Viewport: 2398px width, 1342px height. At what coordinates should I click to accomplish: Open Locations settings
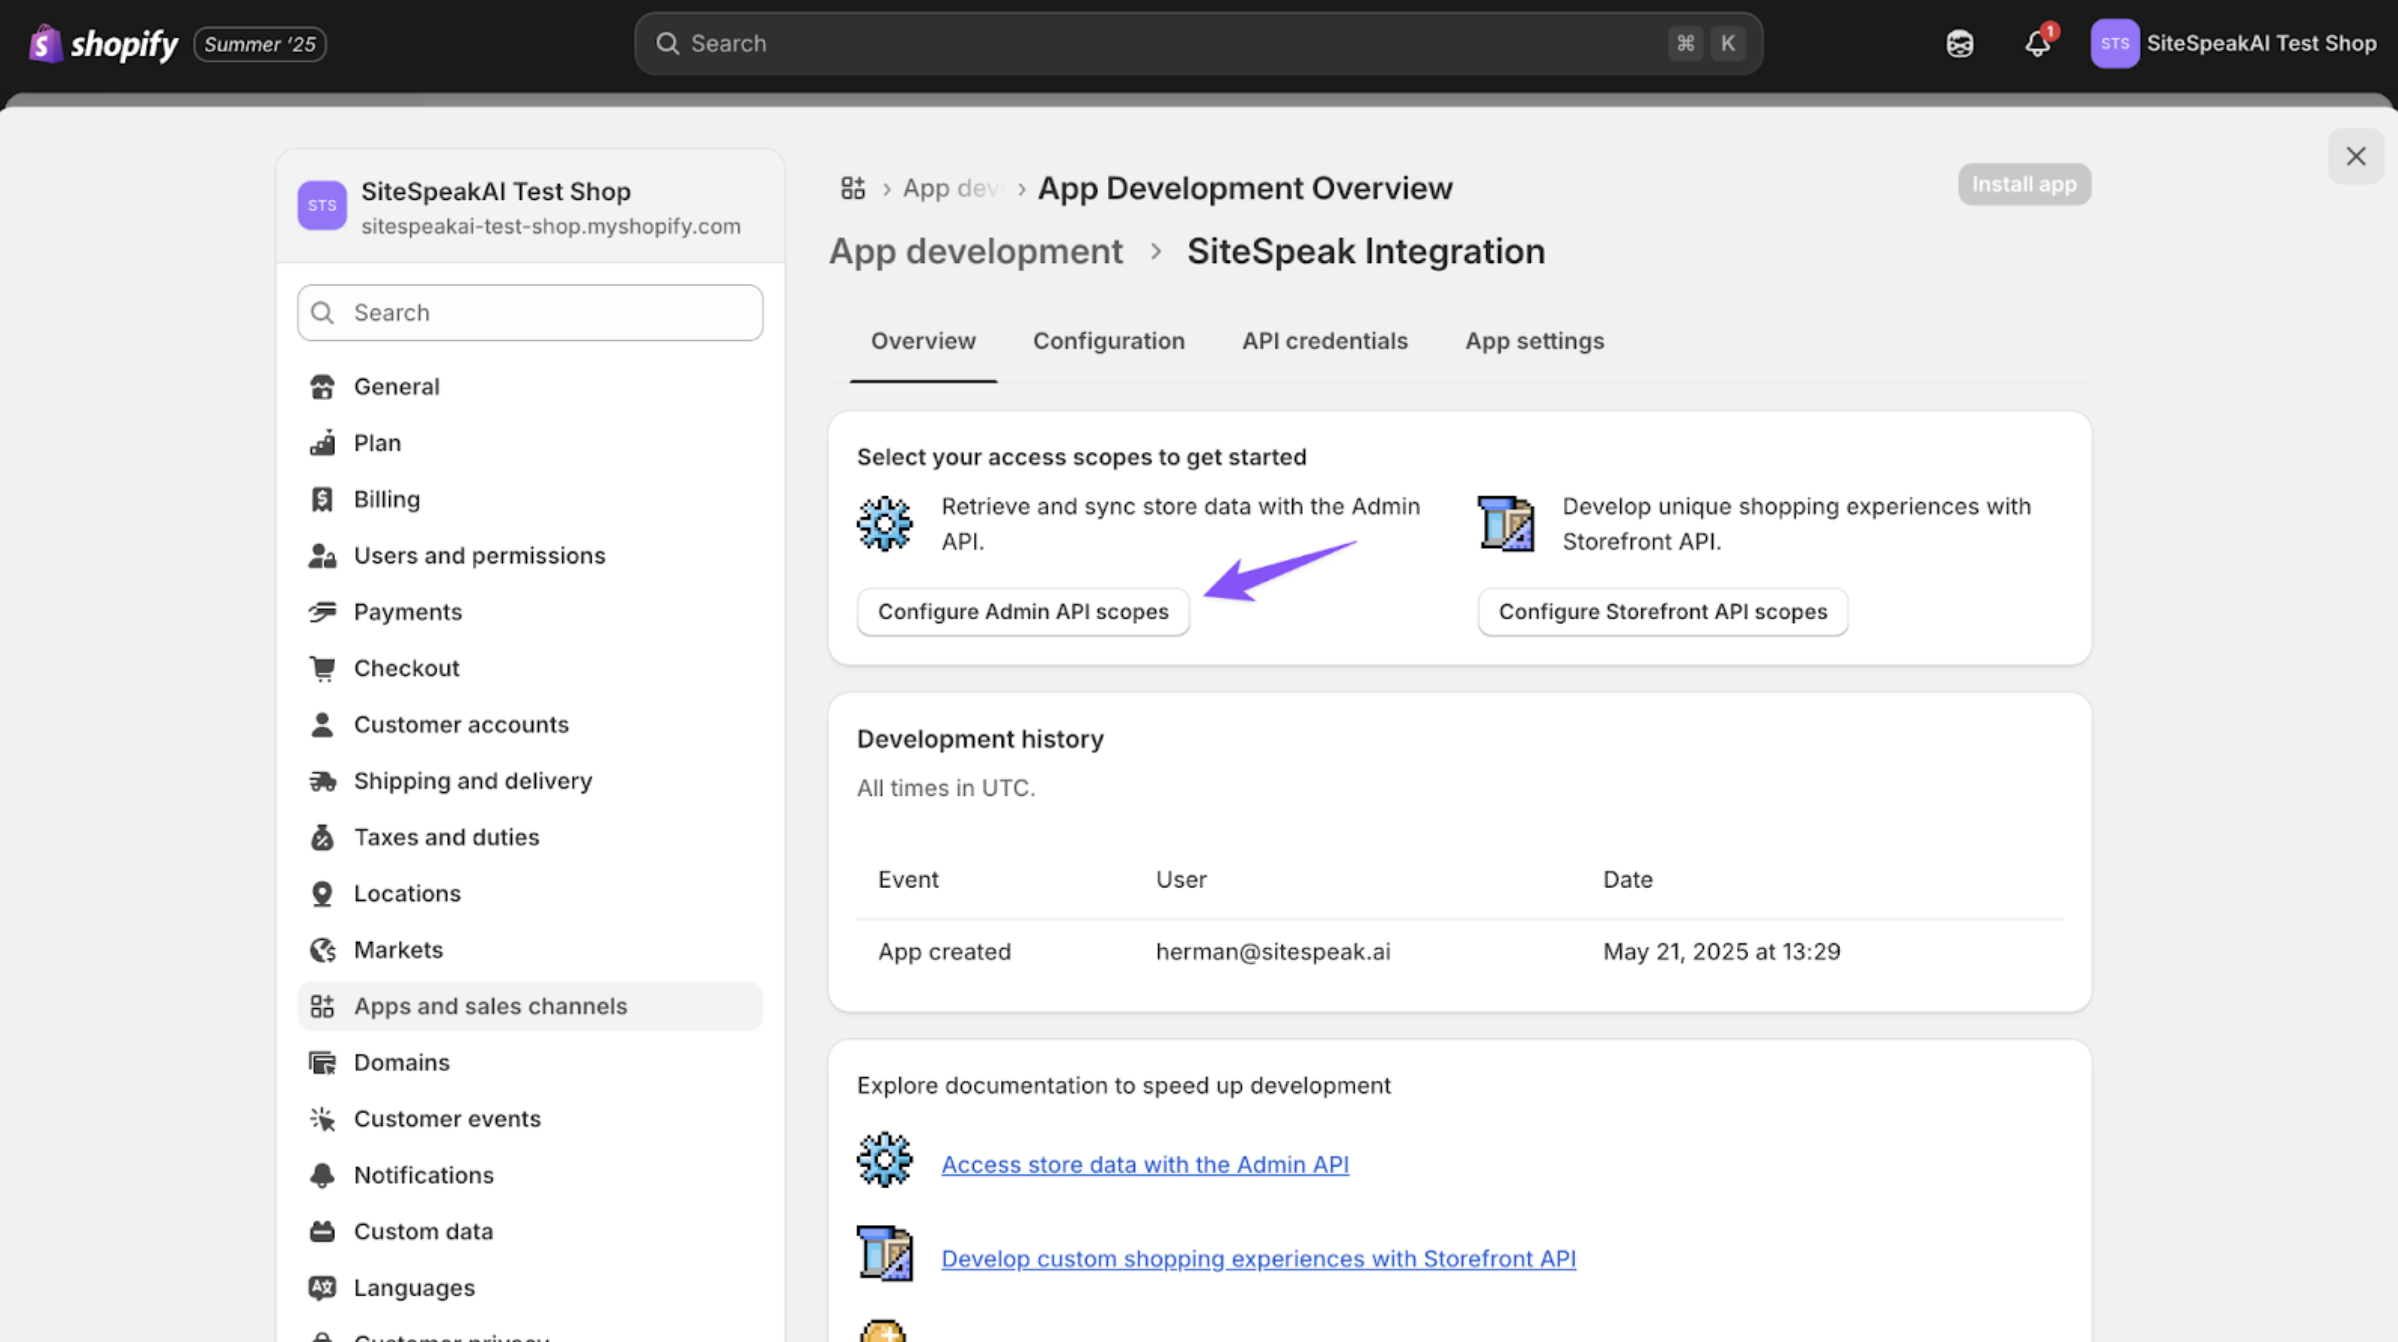click(406, 894)
